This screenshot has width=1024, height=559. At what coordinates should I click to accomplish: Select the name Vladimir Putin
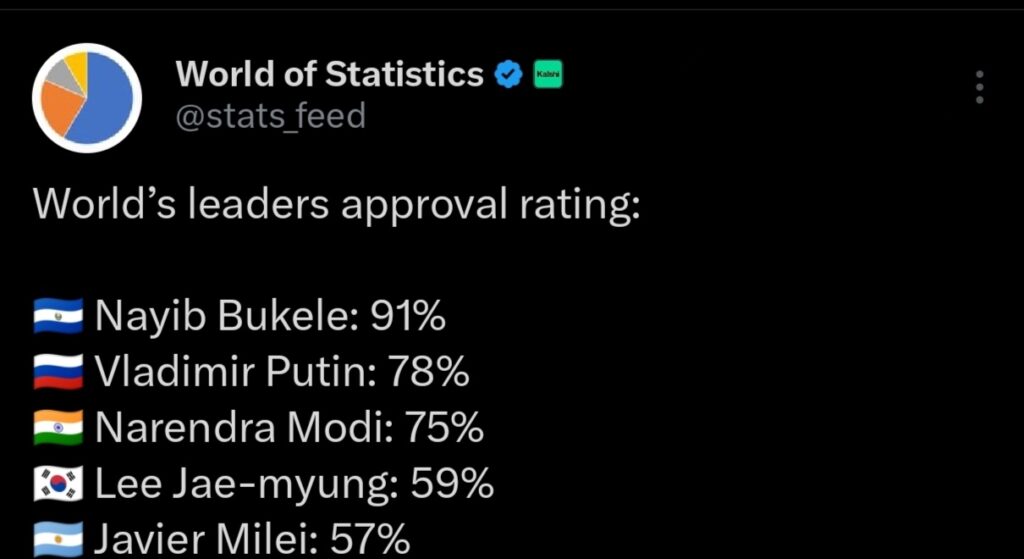(228, 373)
